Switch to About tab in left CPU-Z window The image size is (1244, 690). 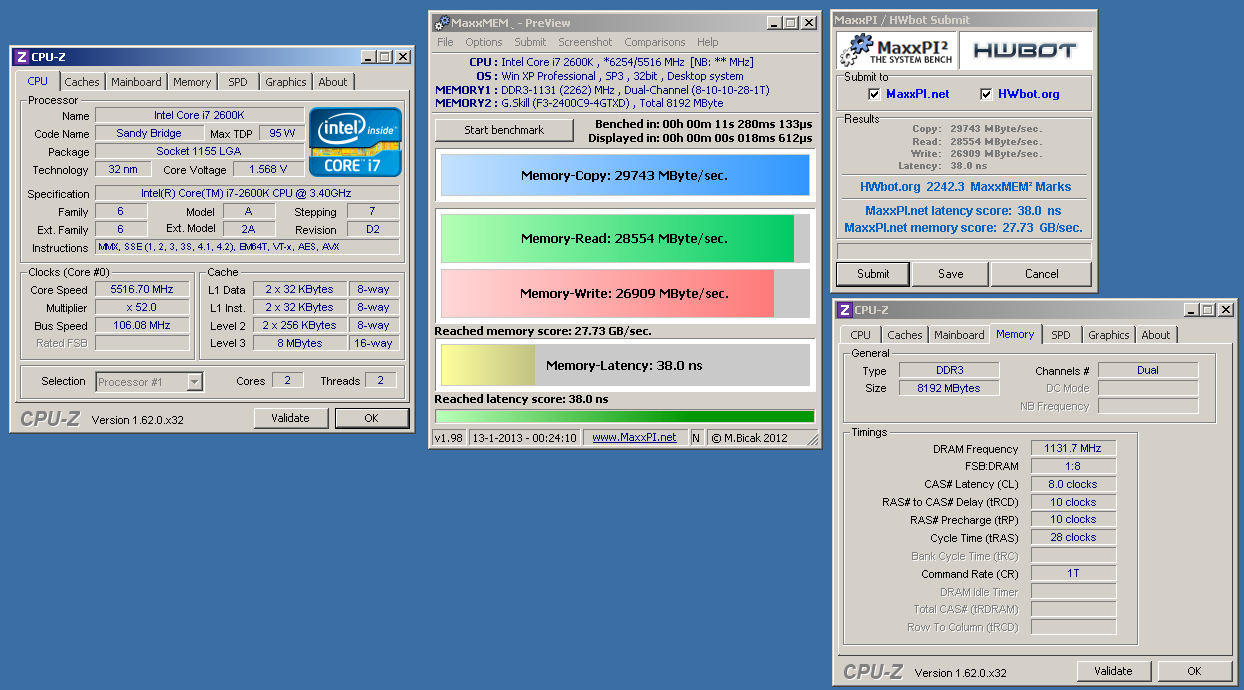tap(333, 82)
